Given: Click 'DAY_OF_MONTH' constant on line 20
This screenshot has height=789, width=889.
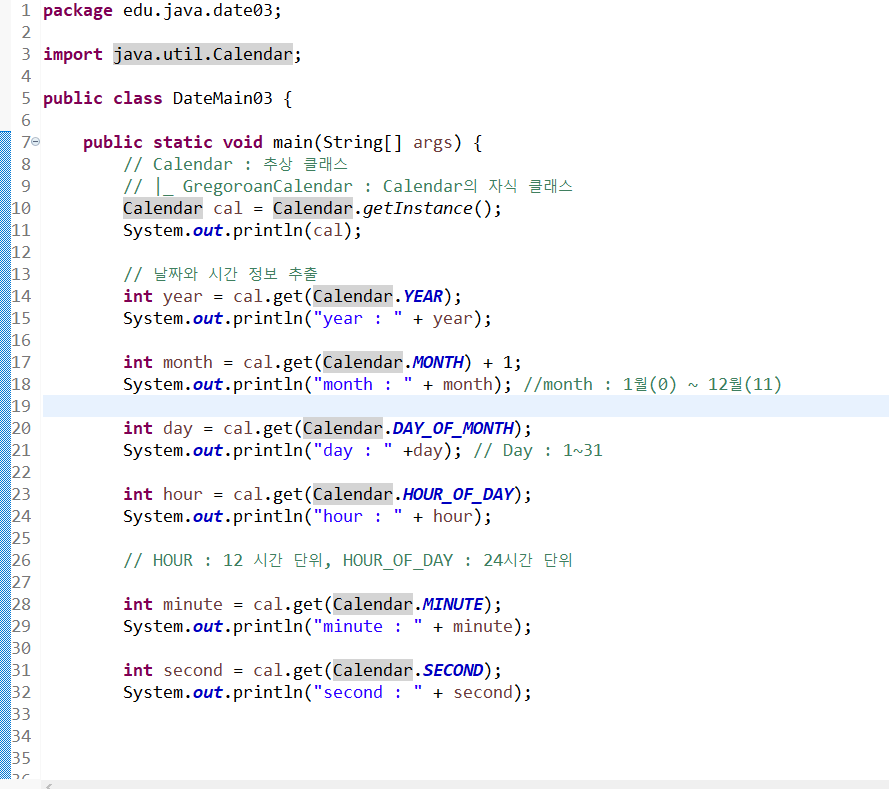Looking at the screenshot, I should [453, 428].
